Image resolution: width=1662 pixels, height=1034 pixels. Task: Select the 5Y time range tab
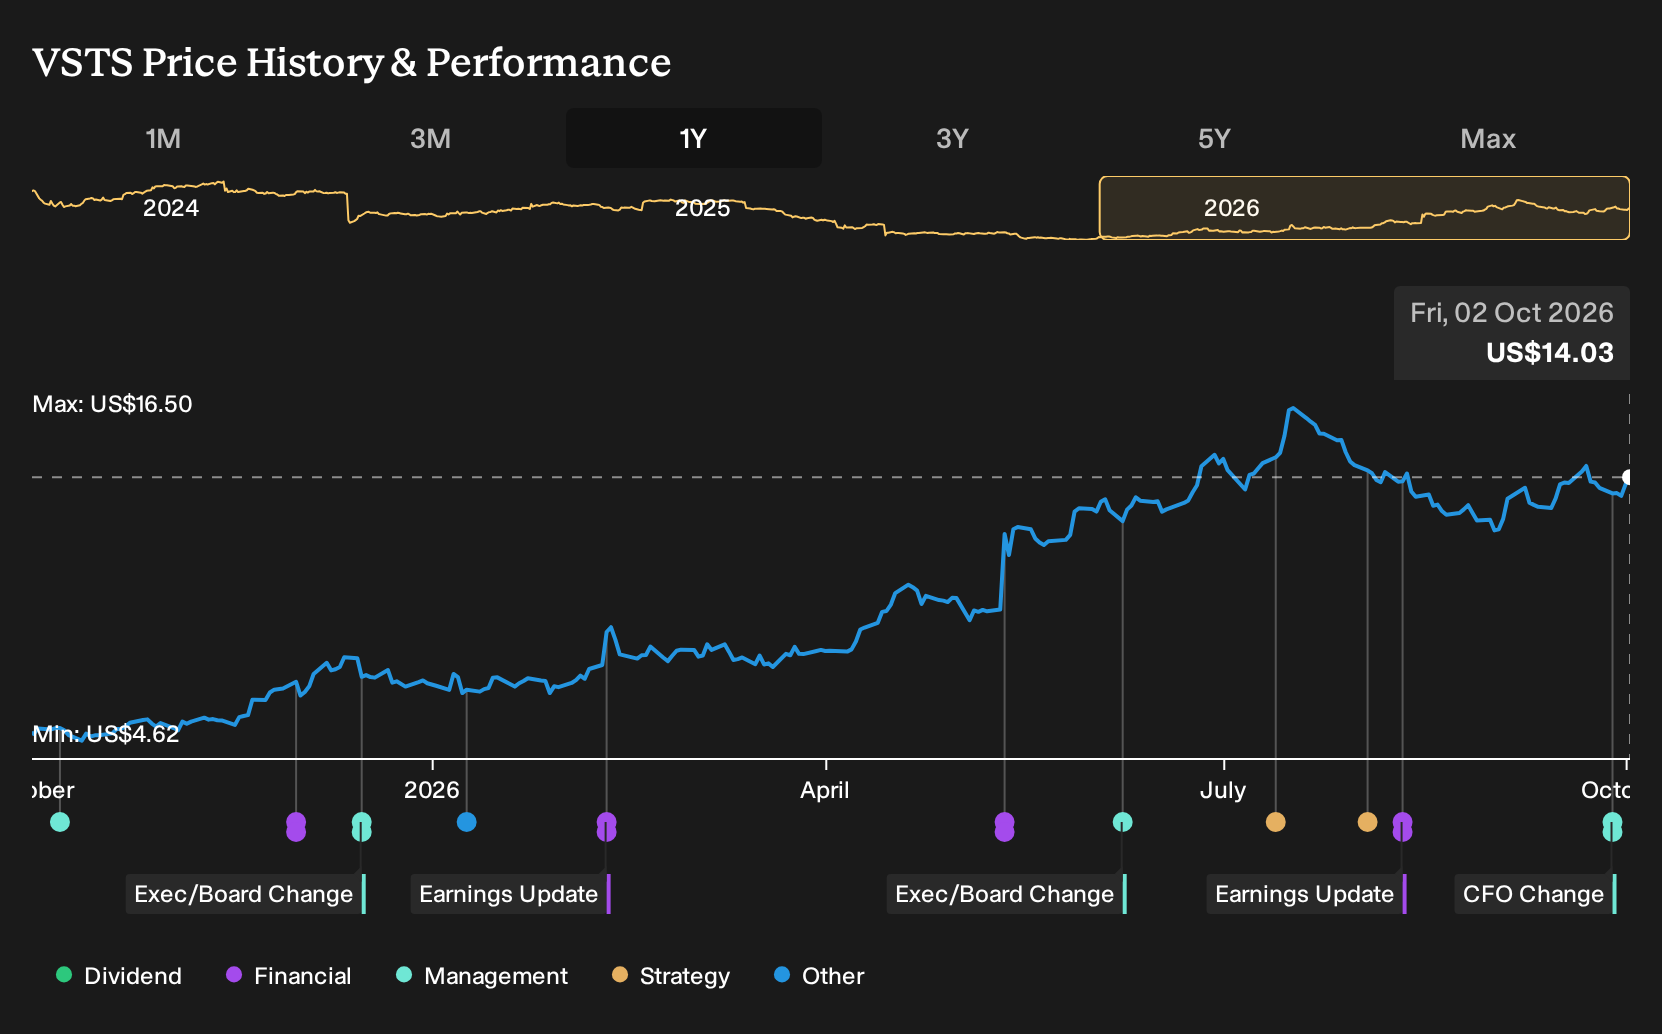[x=1214, y=138]
